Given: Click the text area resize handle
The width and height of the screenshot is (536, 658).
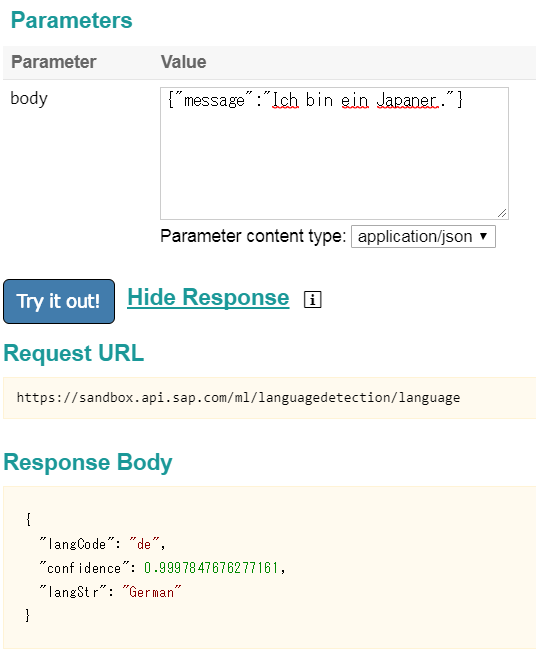Looking at the screenshot, I should (502, 213).
